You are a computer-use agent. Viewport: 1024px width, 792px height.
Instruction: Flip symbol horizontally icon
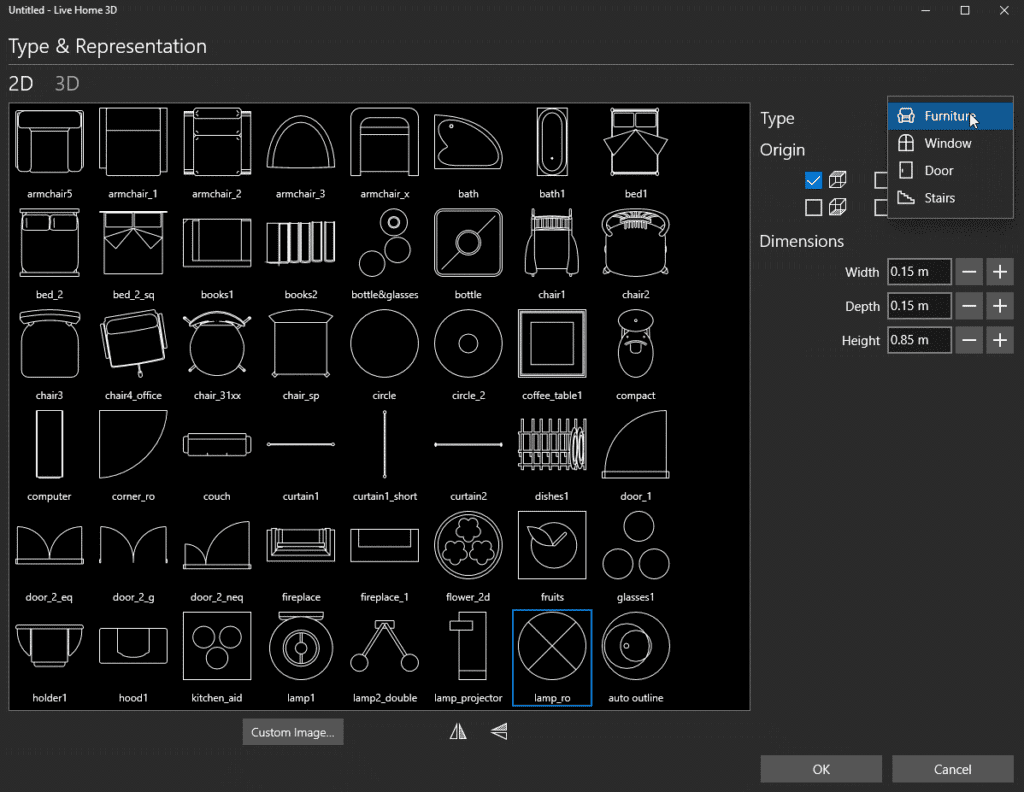point(458,731)
